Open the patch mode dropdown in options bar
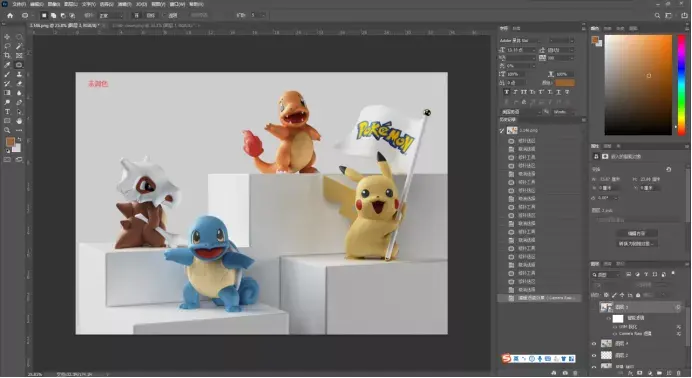Screen dimensions: 692x378 coord(110,15)
